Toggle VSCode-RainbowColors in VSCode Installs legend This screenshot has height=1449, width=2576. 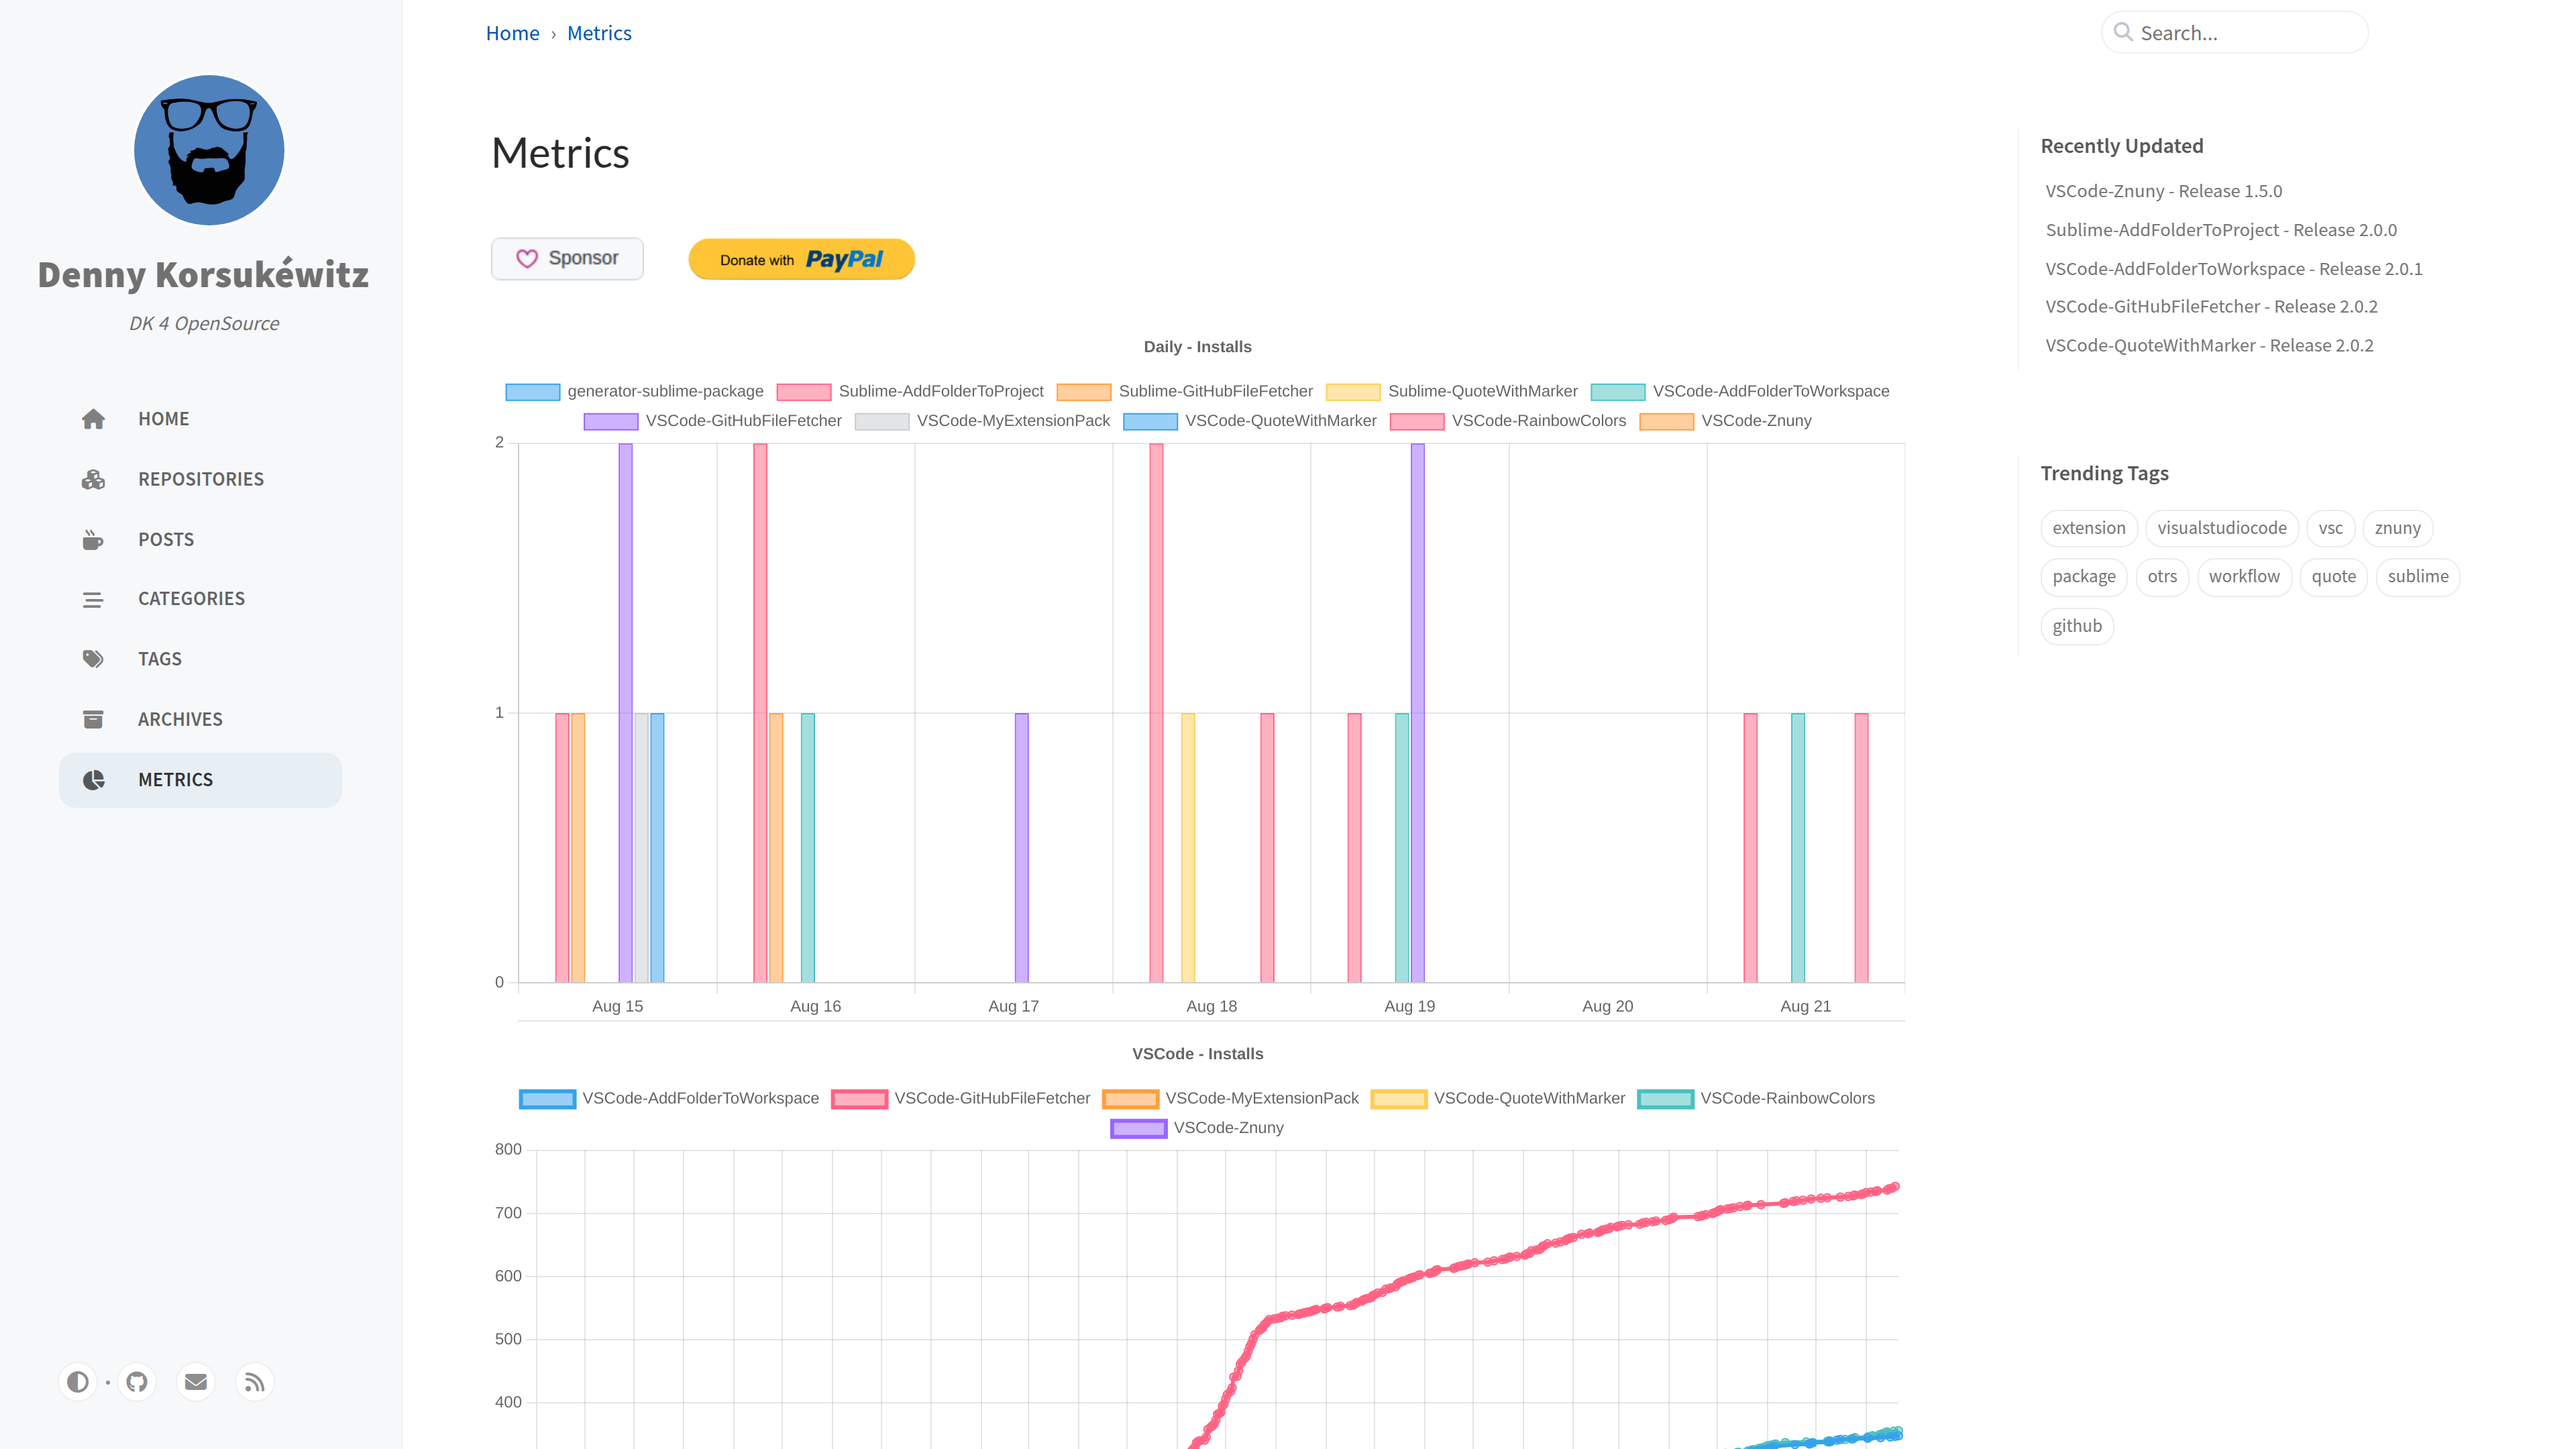point(1756,1099)
